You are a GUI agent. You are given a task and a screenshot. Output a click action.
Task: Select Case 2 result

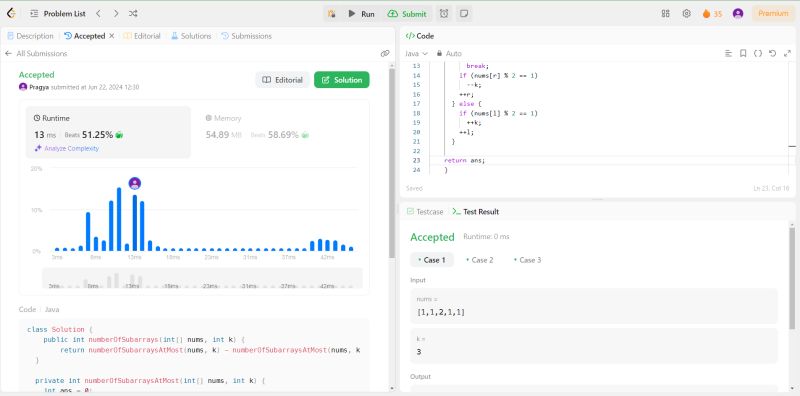(x=480, y=260)
